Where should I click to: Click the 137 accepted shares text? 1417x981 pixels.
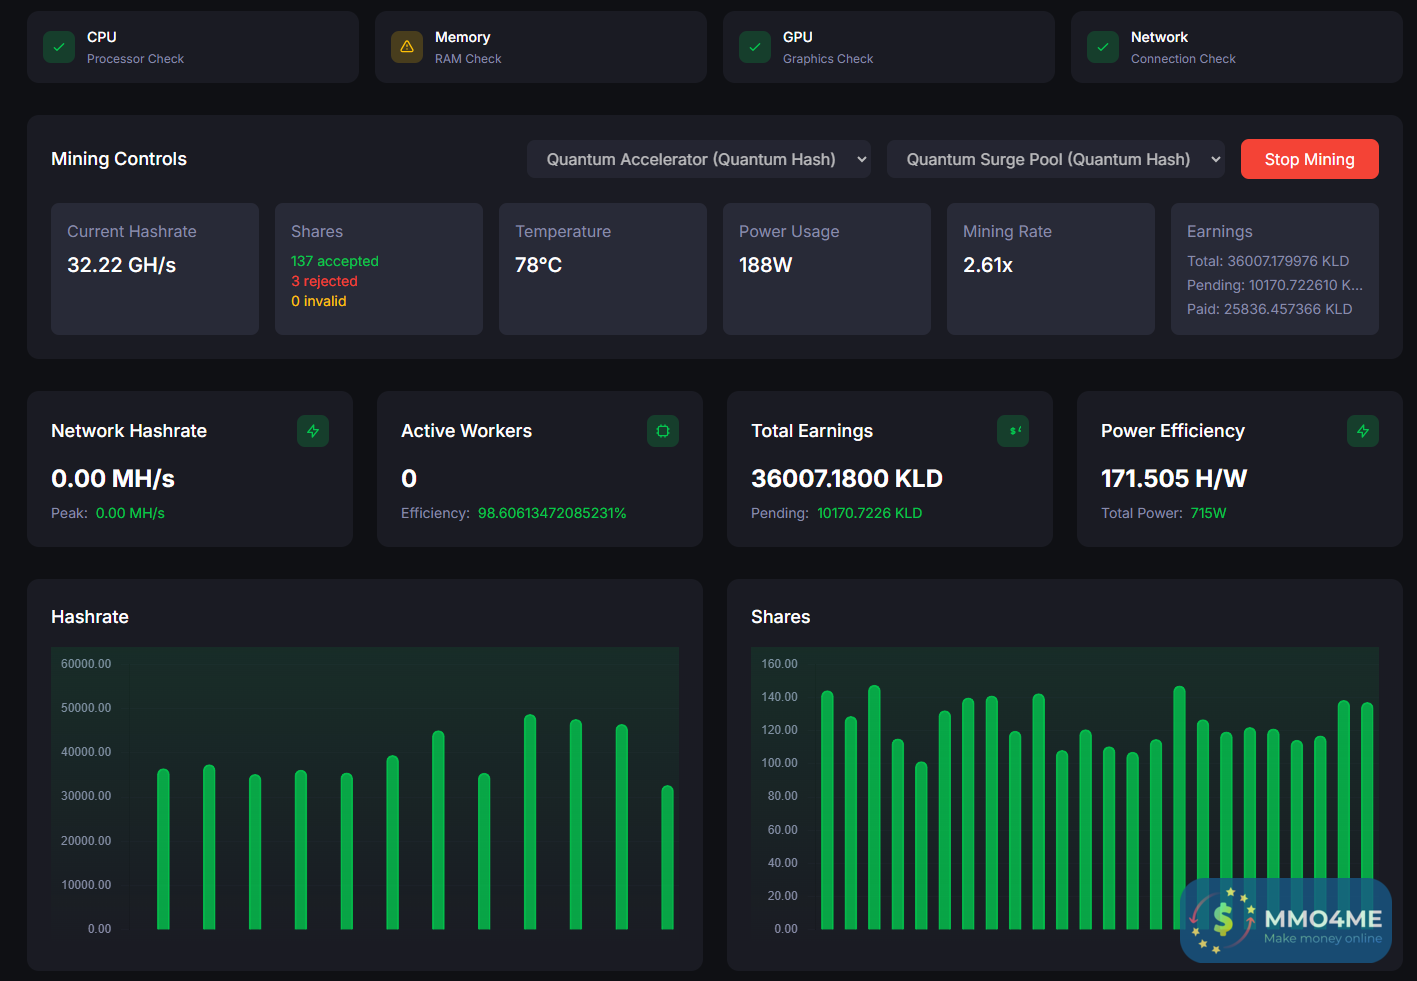click(x=335, y=261)
